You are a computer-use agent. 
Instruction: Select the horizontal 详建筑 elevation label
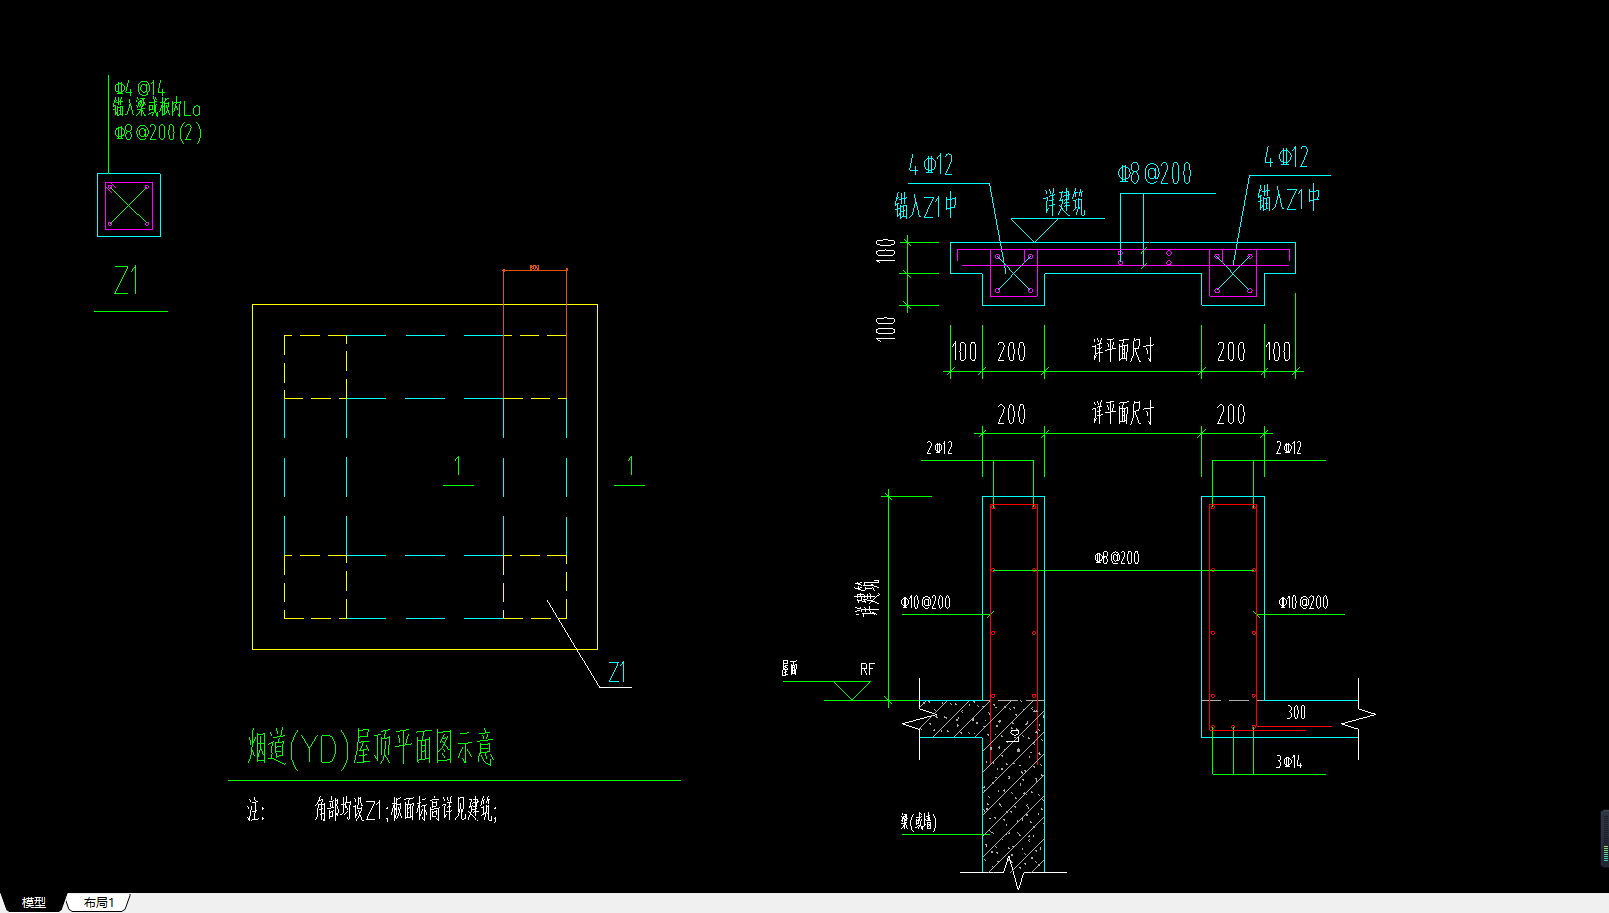click(x=1064, y=203)
